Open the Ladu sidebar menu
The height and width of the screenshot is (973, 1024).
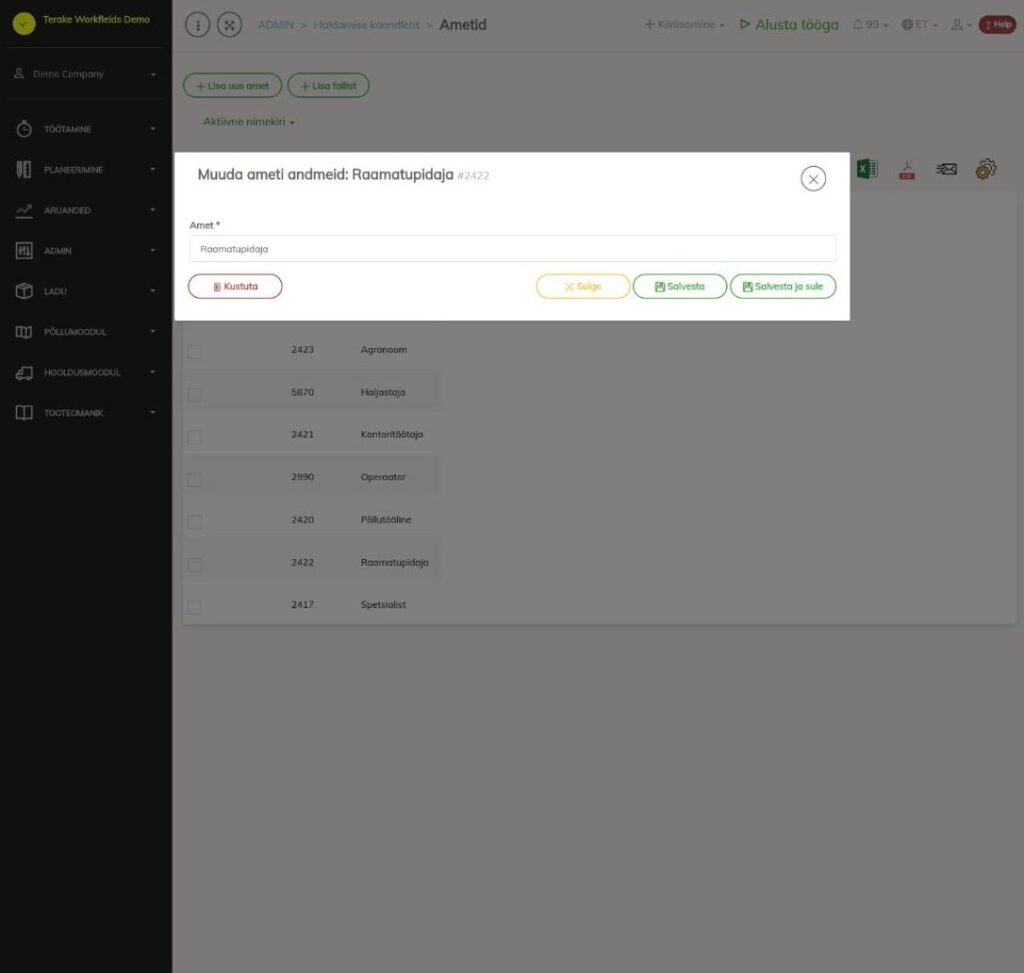pos(86,291)
